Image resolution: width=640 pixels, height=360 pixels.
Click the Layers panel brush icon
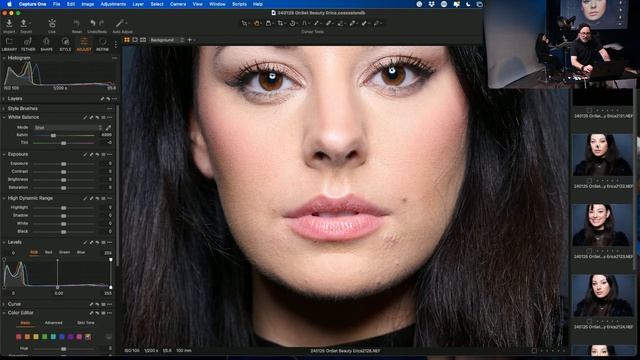pos(102,99)
